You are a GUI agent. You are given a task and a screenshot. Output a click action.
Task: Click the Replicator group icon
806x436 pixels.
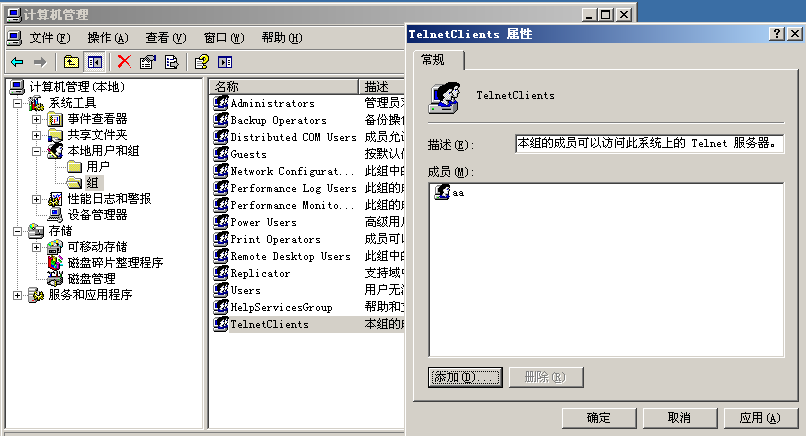(x=221, y=273)
